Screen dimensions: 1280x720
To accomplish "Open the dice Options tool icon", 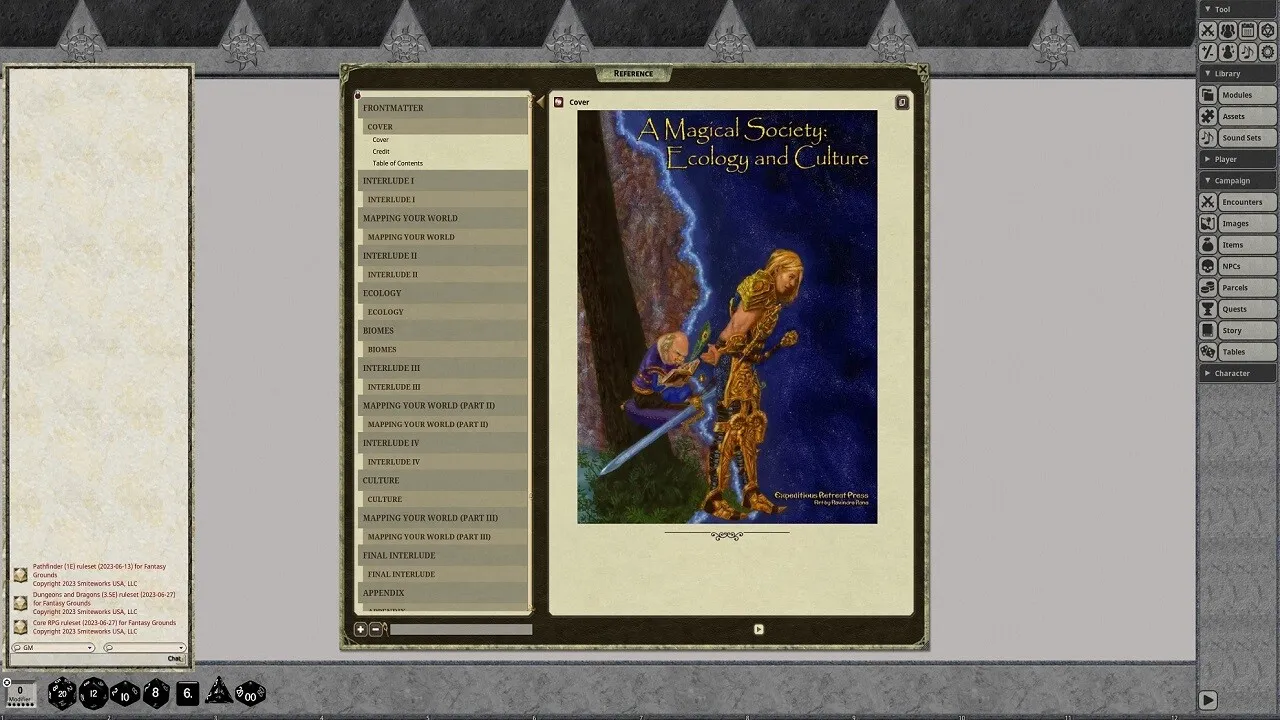I will 1267,31.
